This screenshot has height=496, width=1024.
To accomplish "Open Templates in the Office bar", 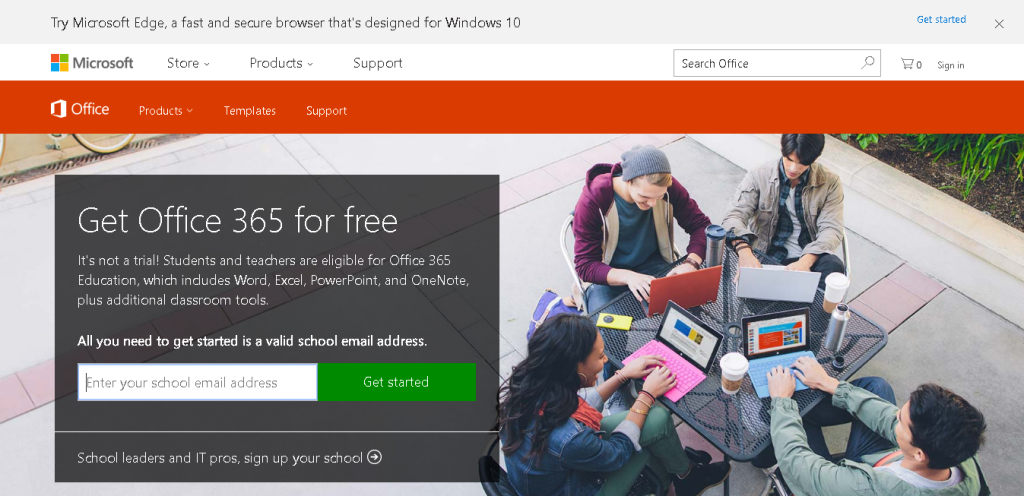I will point(249,111).
